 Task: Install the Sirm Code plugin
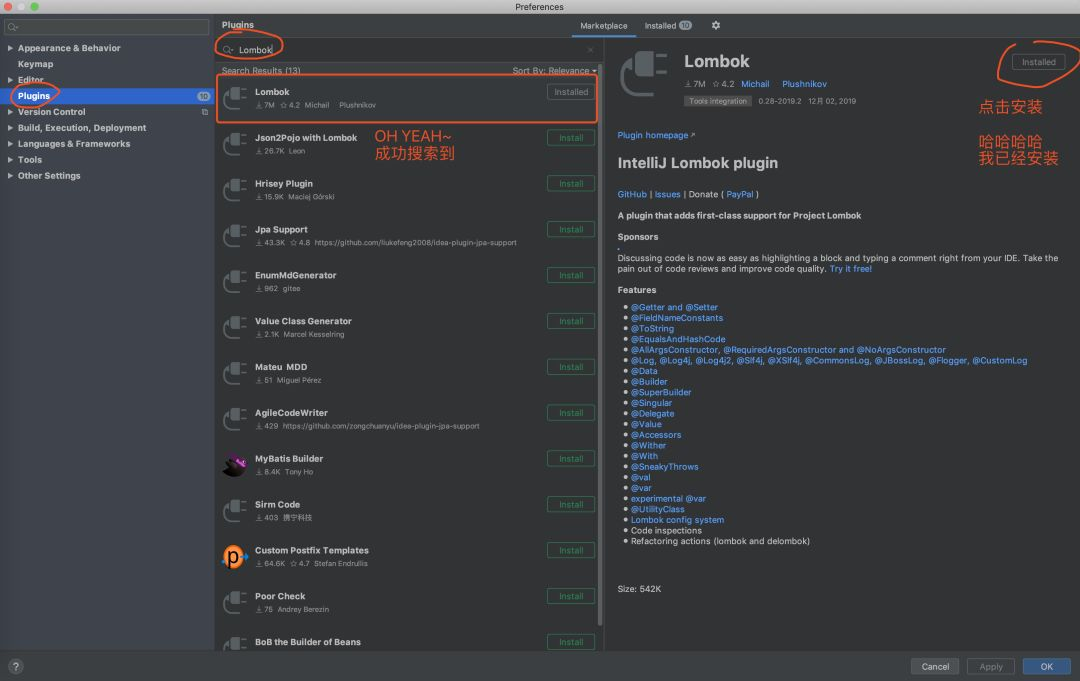click(571, 505)
